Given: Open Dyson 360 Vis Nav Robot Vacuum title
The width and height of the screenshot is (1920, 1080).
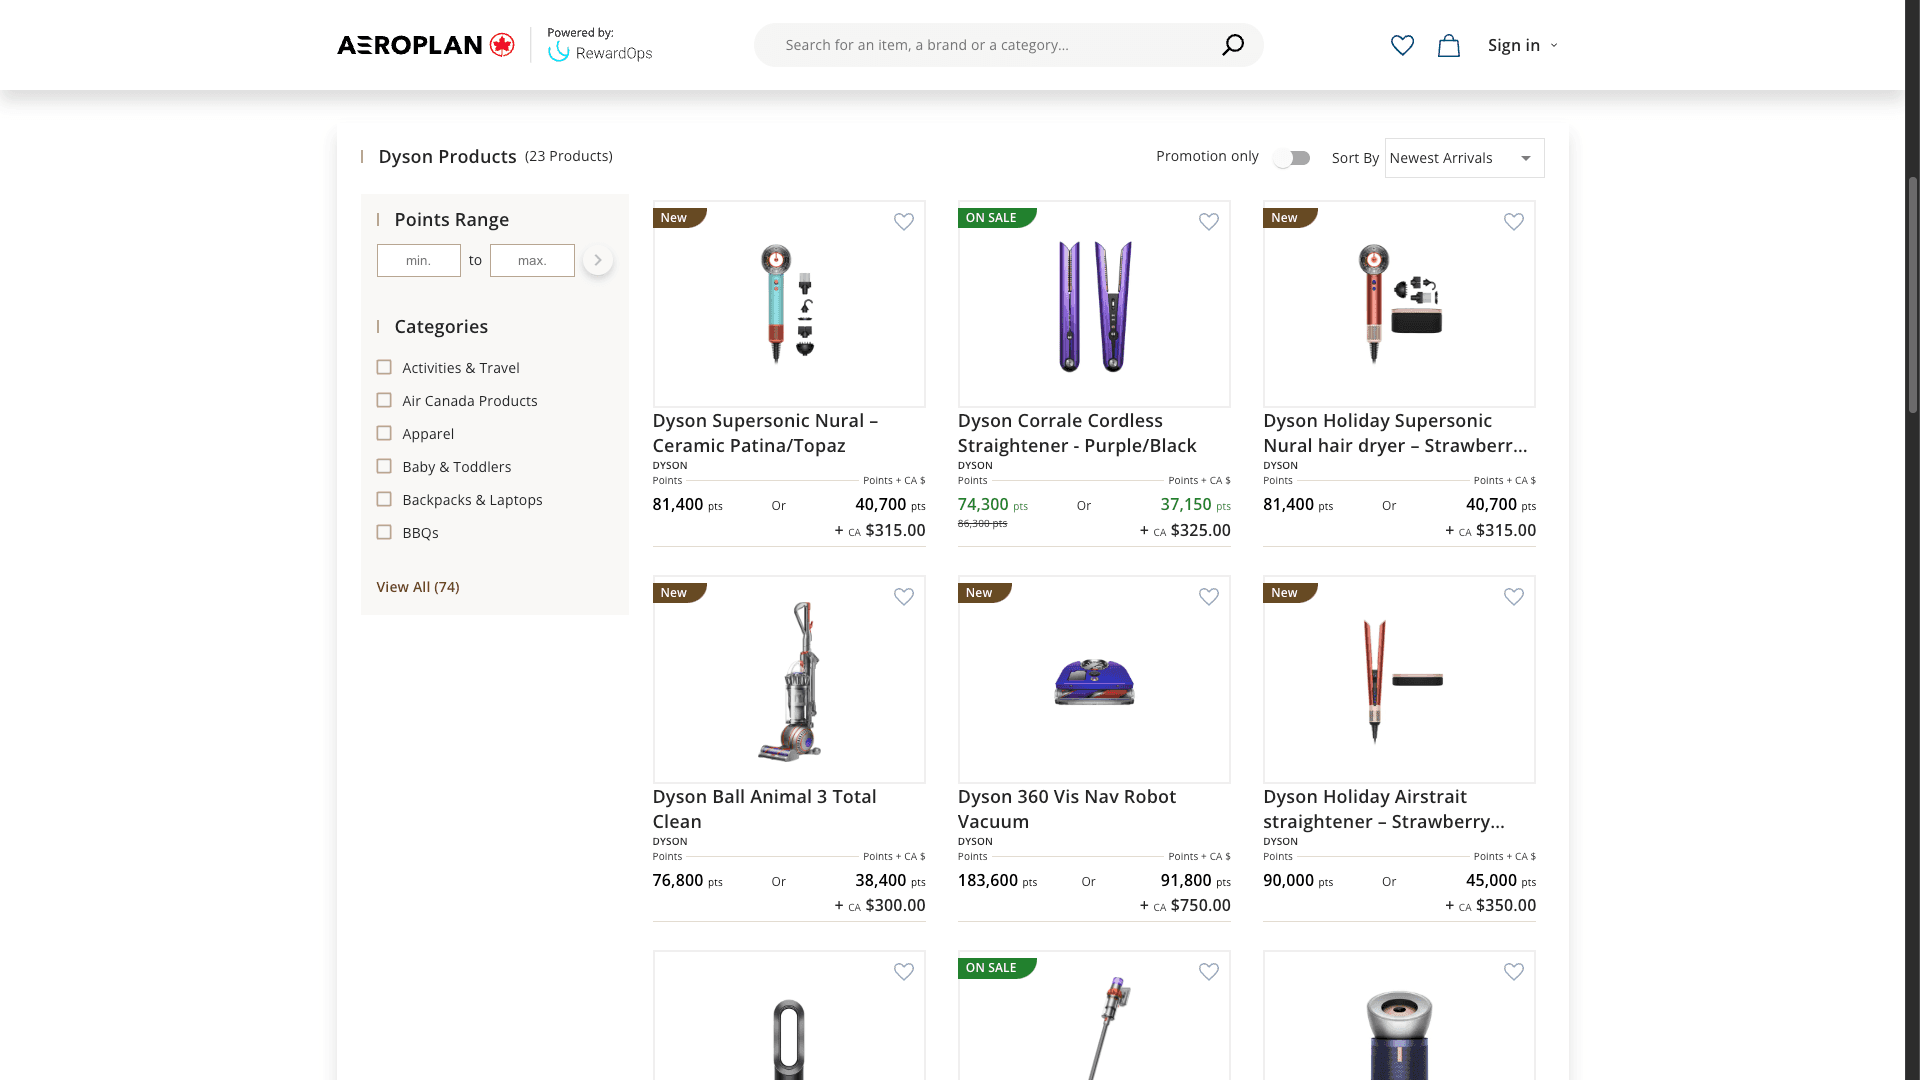Looking at the screenshot, I should coord(1067,809).
